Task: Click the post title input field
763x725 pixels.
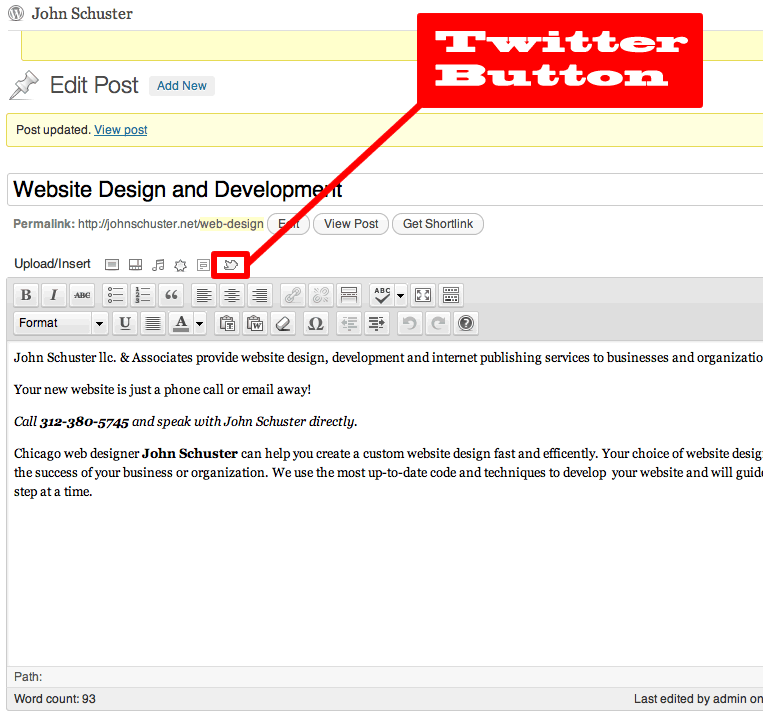Action: (384, 189)
